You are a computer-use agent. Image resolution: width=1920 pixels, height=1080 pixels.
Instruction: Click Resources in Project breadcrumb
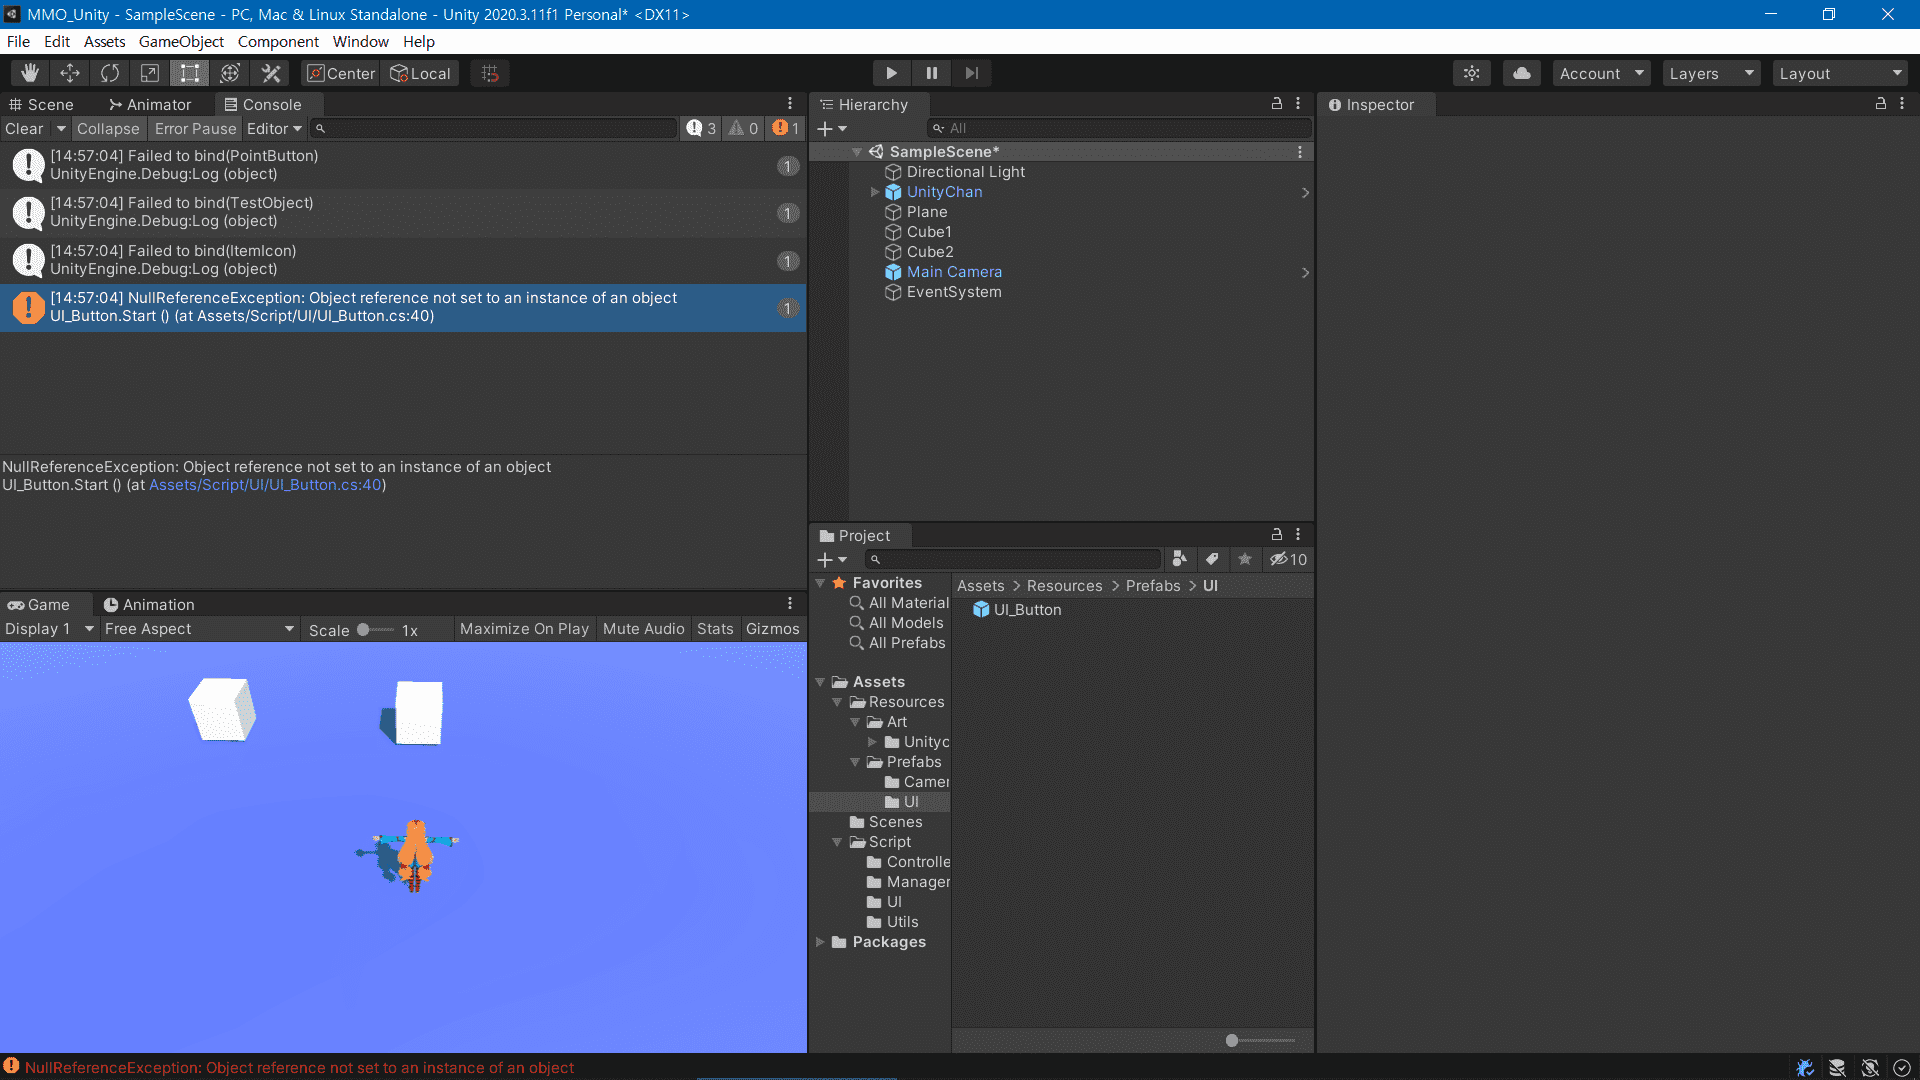click(1064, 586)
